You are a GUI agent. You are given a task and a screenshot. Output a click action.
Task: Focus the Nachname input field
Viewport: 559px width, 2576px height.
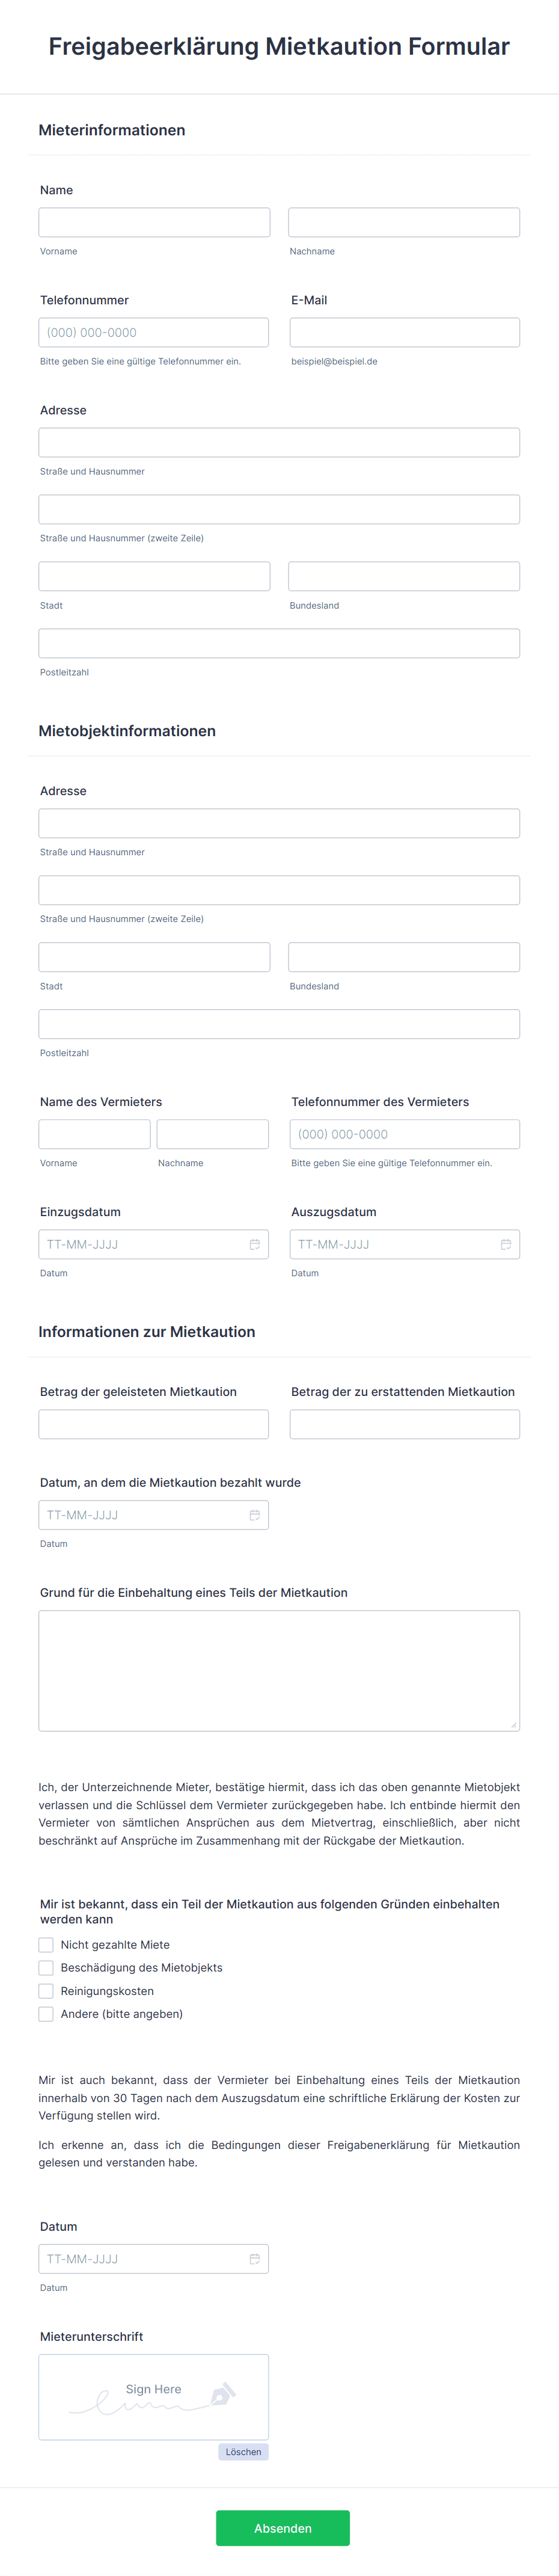tap(404, 221)
